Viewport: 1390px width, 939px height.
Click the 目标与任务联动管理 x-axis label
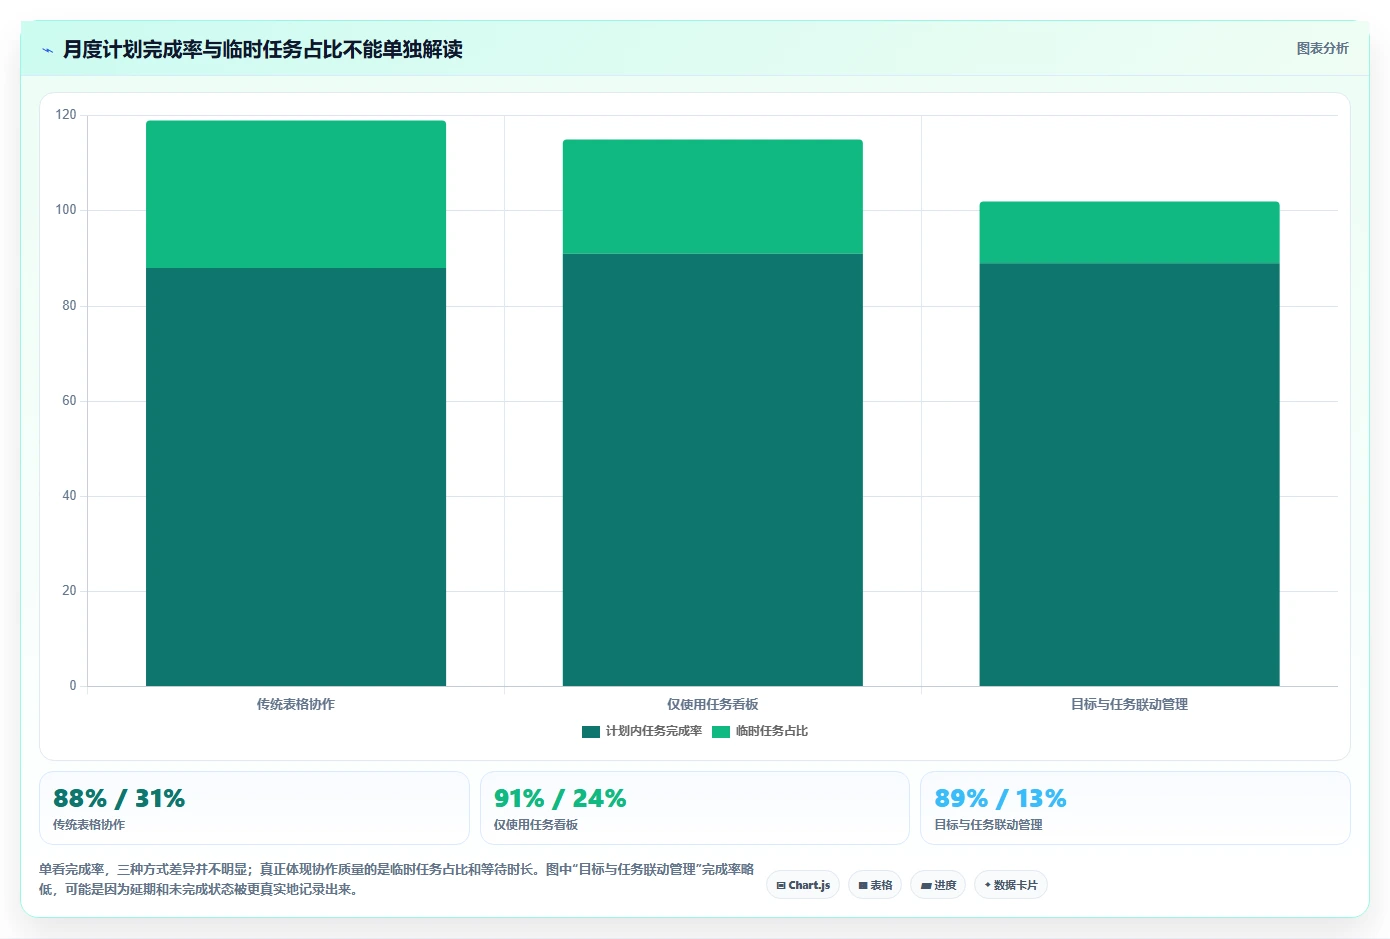tap(1129, 704)
